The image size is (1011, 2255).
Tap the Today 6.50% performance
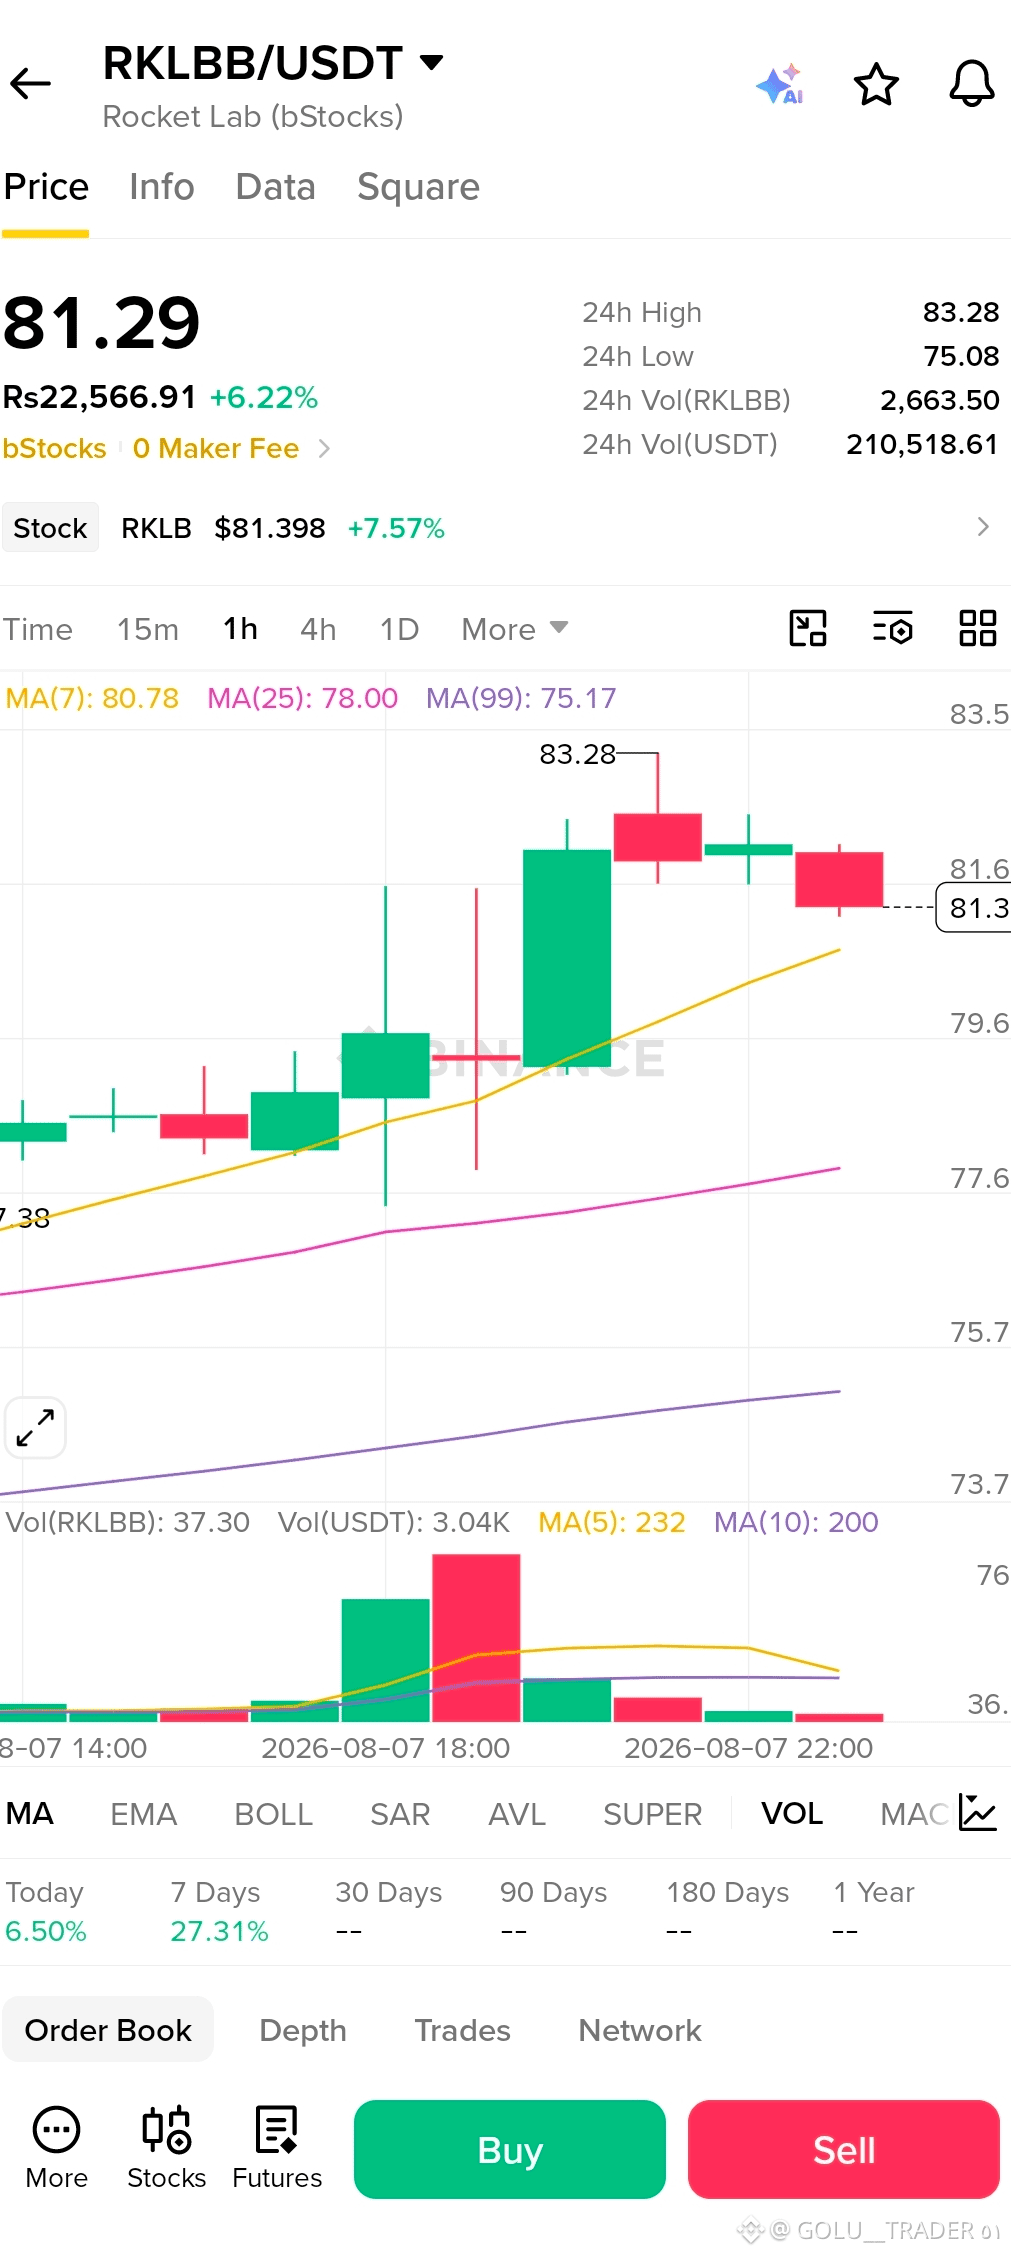pyautogui.click(x=46, y=1911)
